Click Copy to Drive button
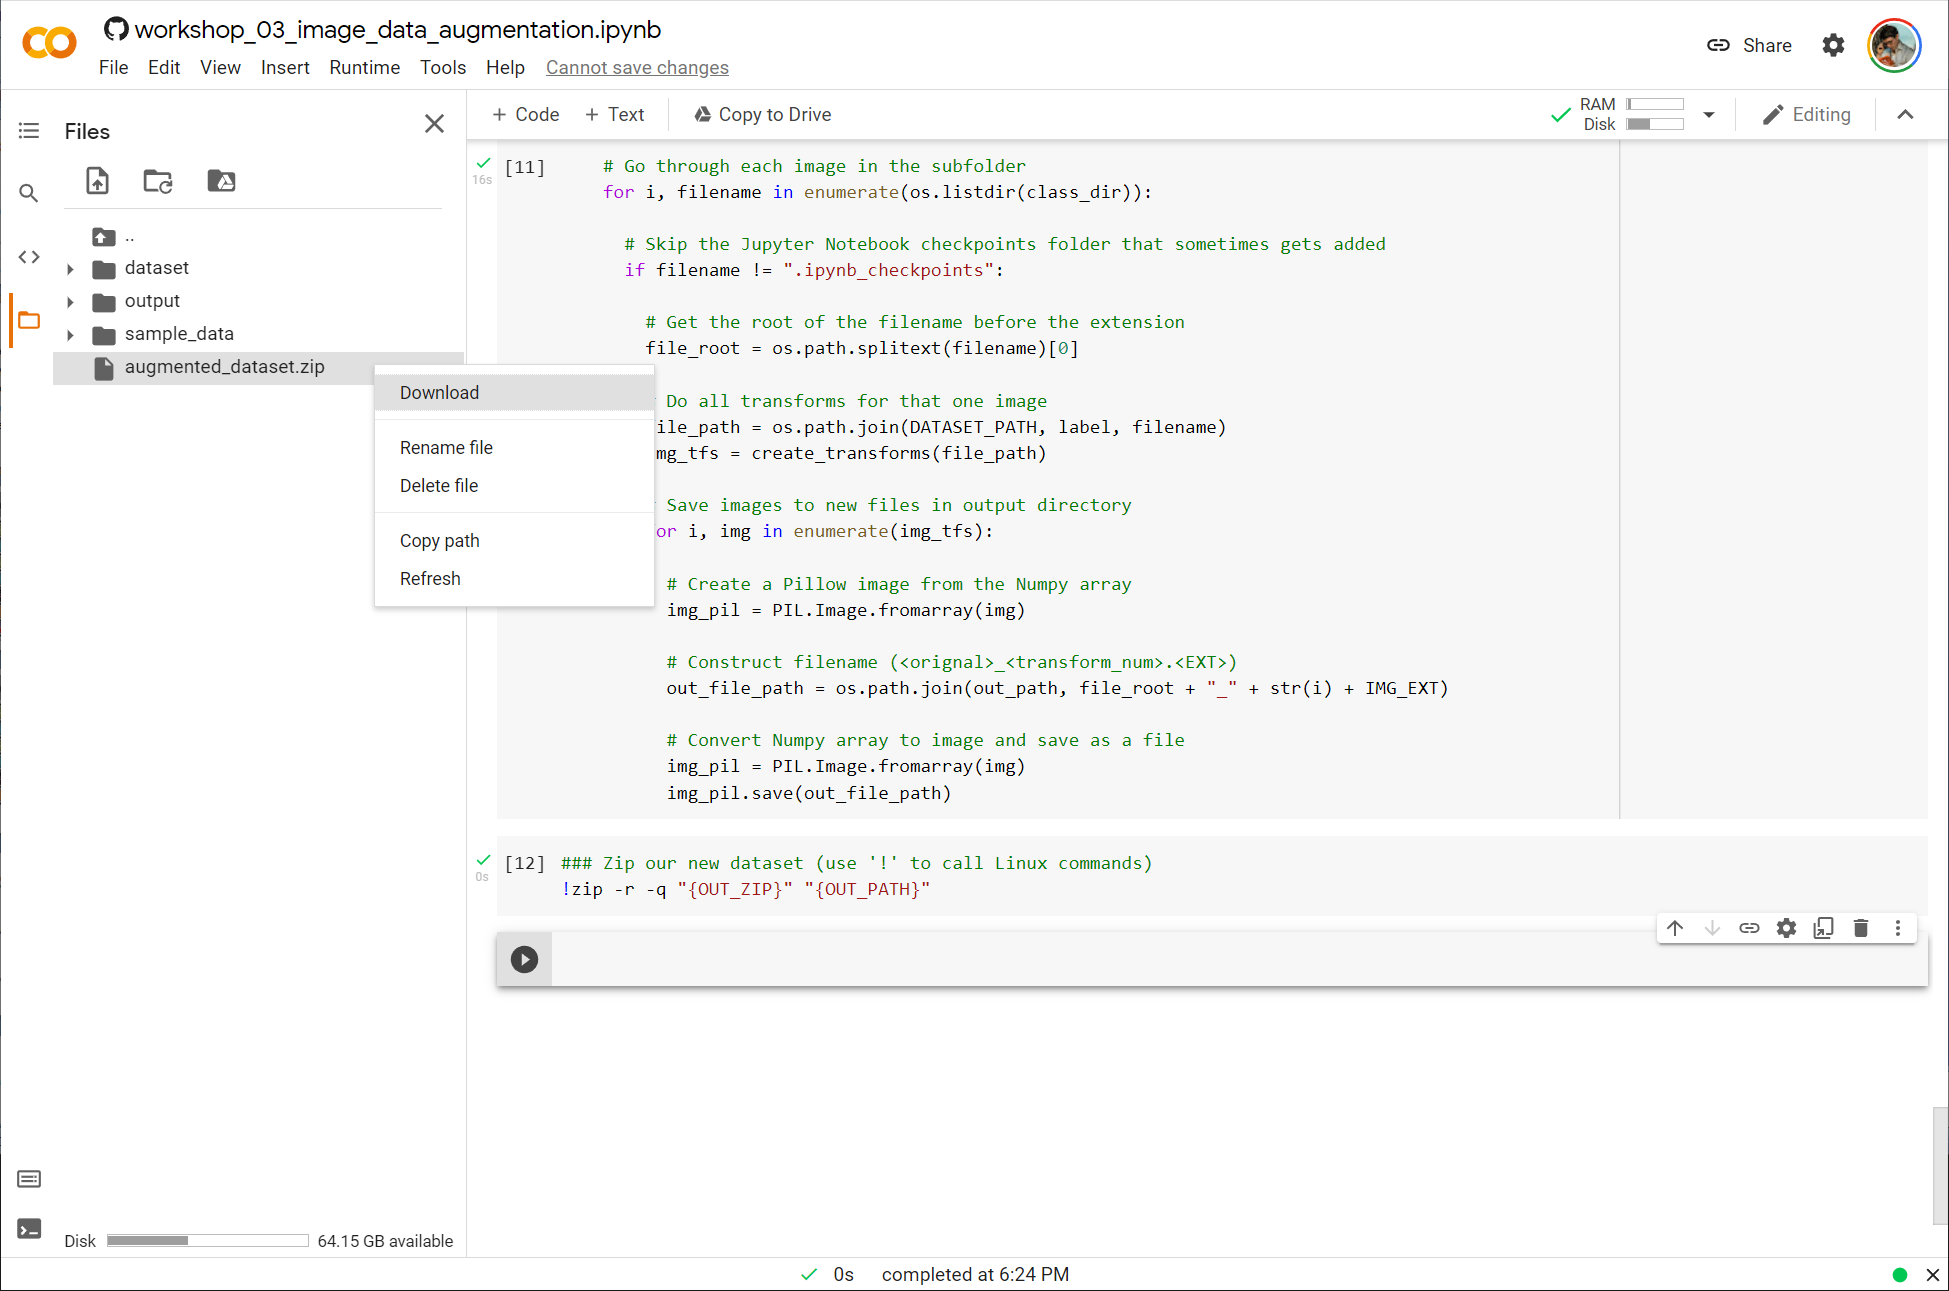This screenshot has width=1949, height=1291. coord(762,115)
